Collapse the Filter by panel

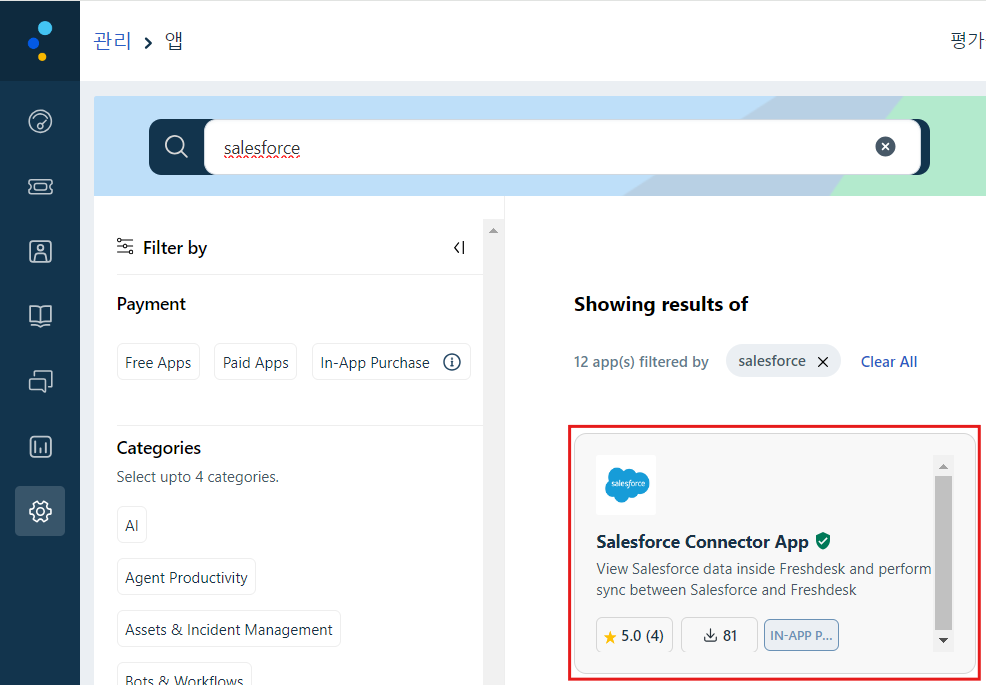(x=459, y=248)
